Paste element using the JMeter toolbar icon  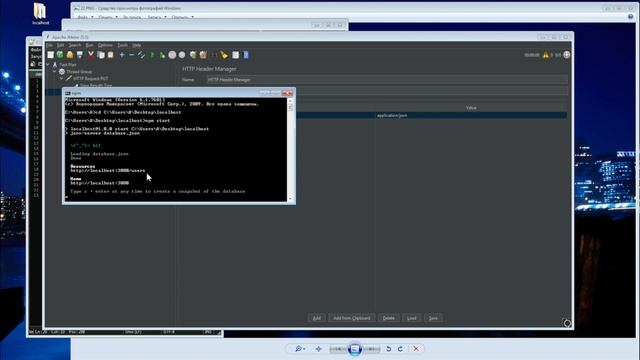pos(111,55)
